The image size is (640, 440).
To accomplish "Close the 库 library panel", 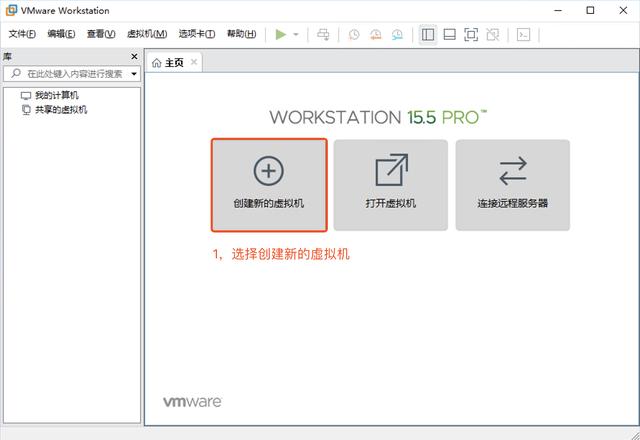I will [x=134, y=56].
